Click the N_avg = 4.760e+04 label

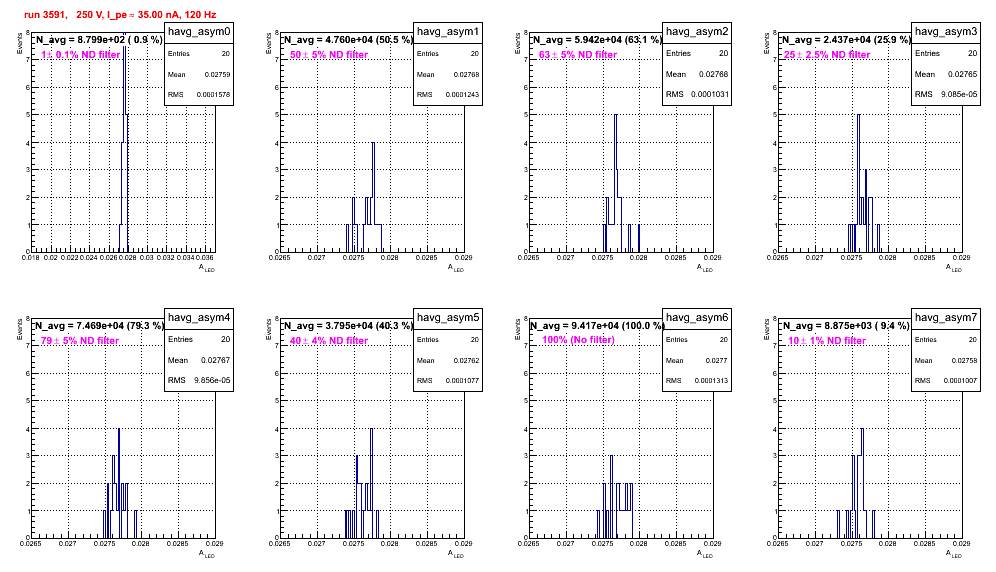click(348, 39)
